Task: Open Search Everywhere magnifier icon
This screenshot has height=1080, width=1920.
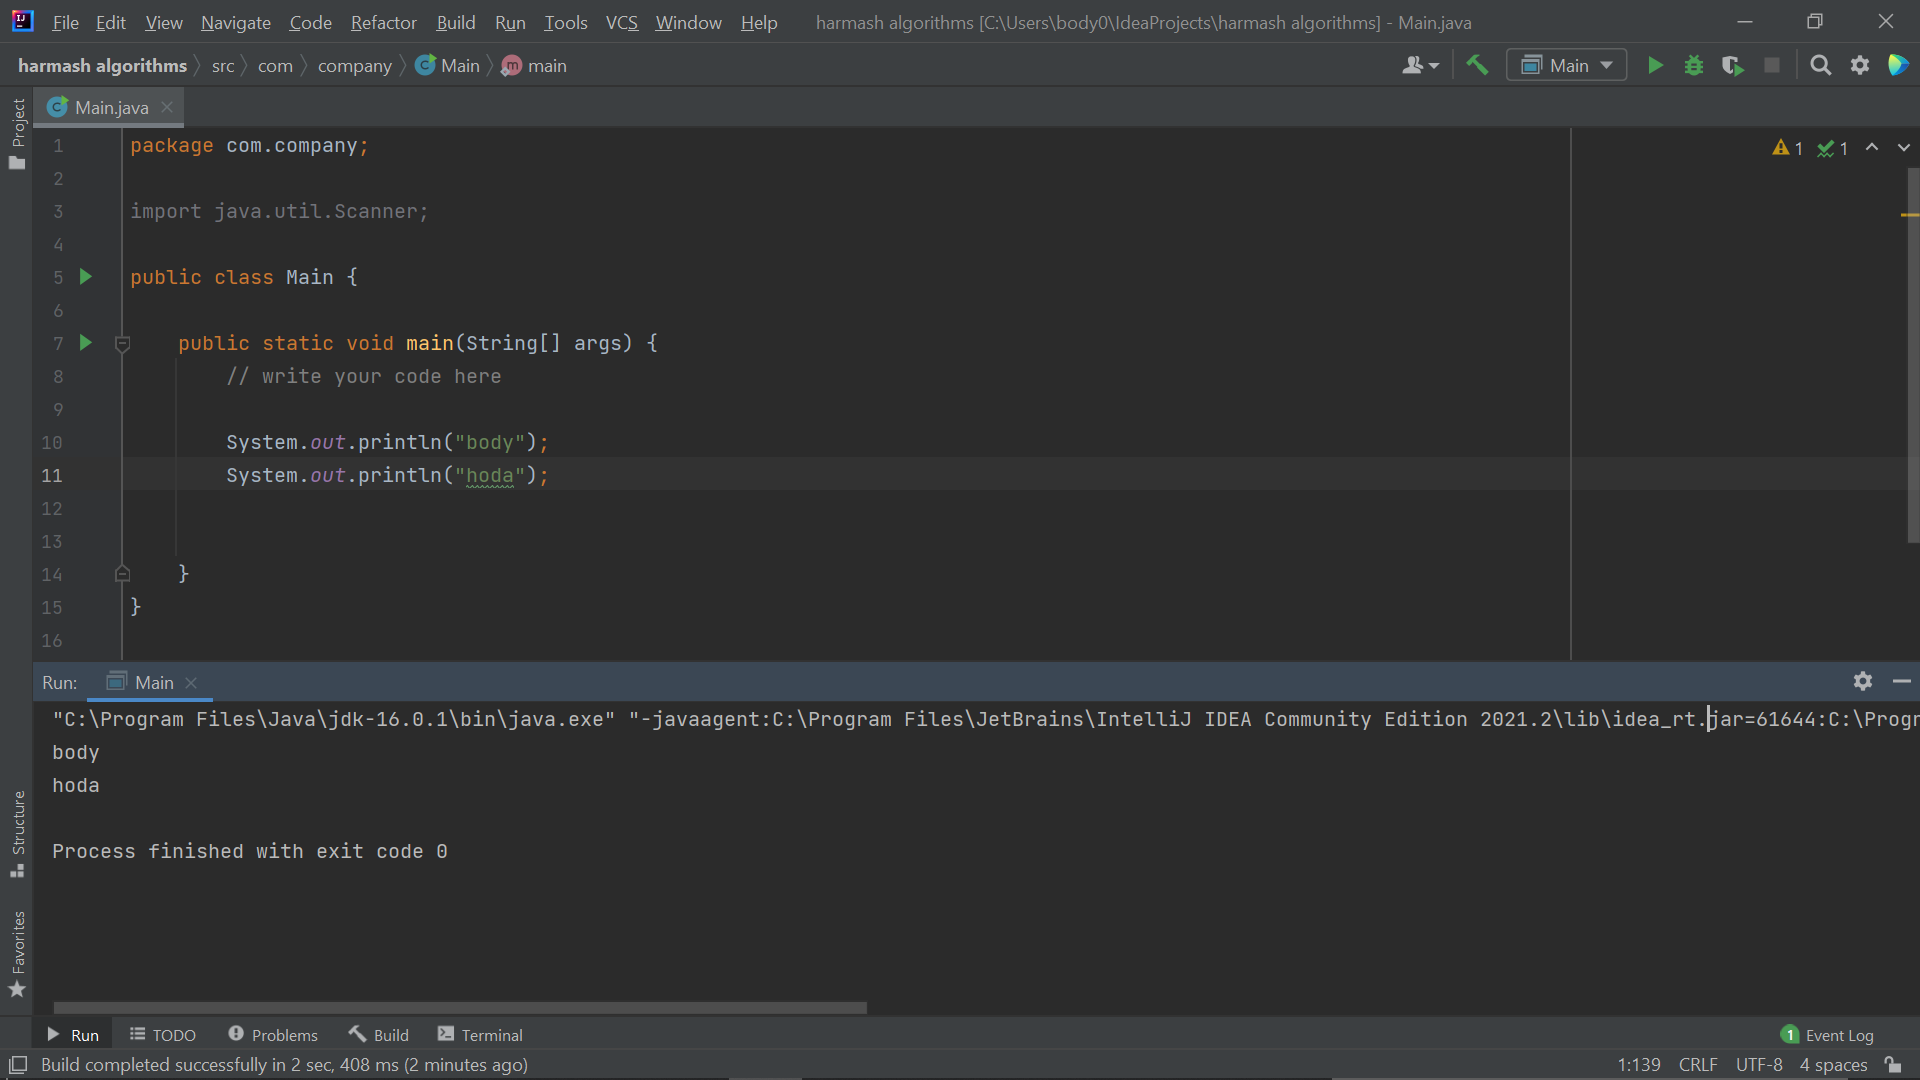Action: point(1821,65)
